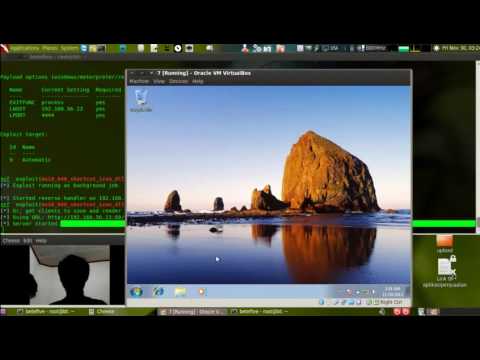This screenshot has width=480, height=360.
Task: Click the date and time in top panel
Action: 461,48
